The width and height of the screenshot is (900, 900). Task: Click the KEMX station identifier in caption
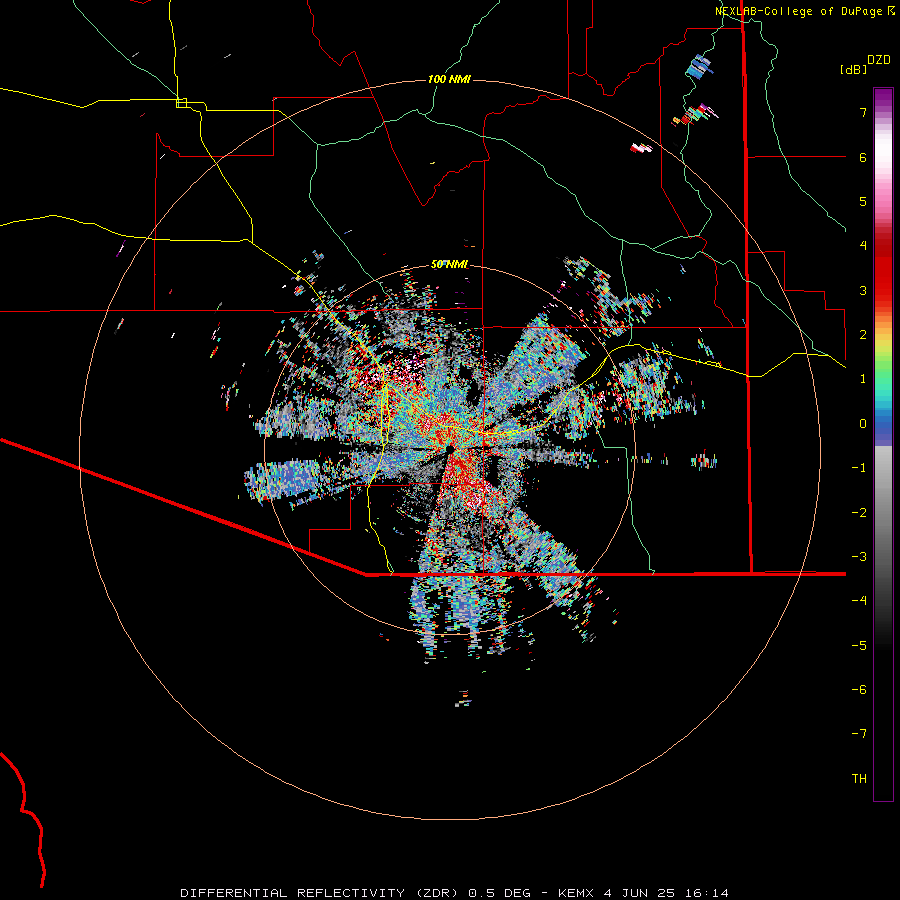576,893
